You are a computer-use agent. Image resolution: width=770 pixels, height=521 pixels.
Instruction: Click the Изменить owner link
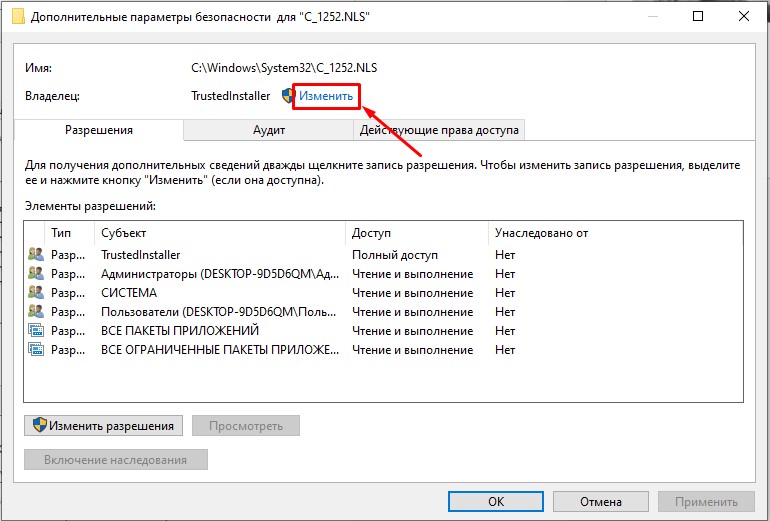coord(326,96)
